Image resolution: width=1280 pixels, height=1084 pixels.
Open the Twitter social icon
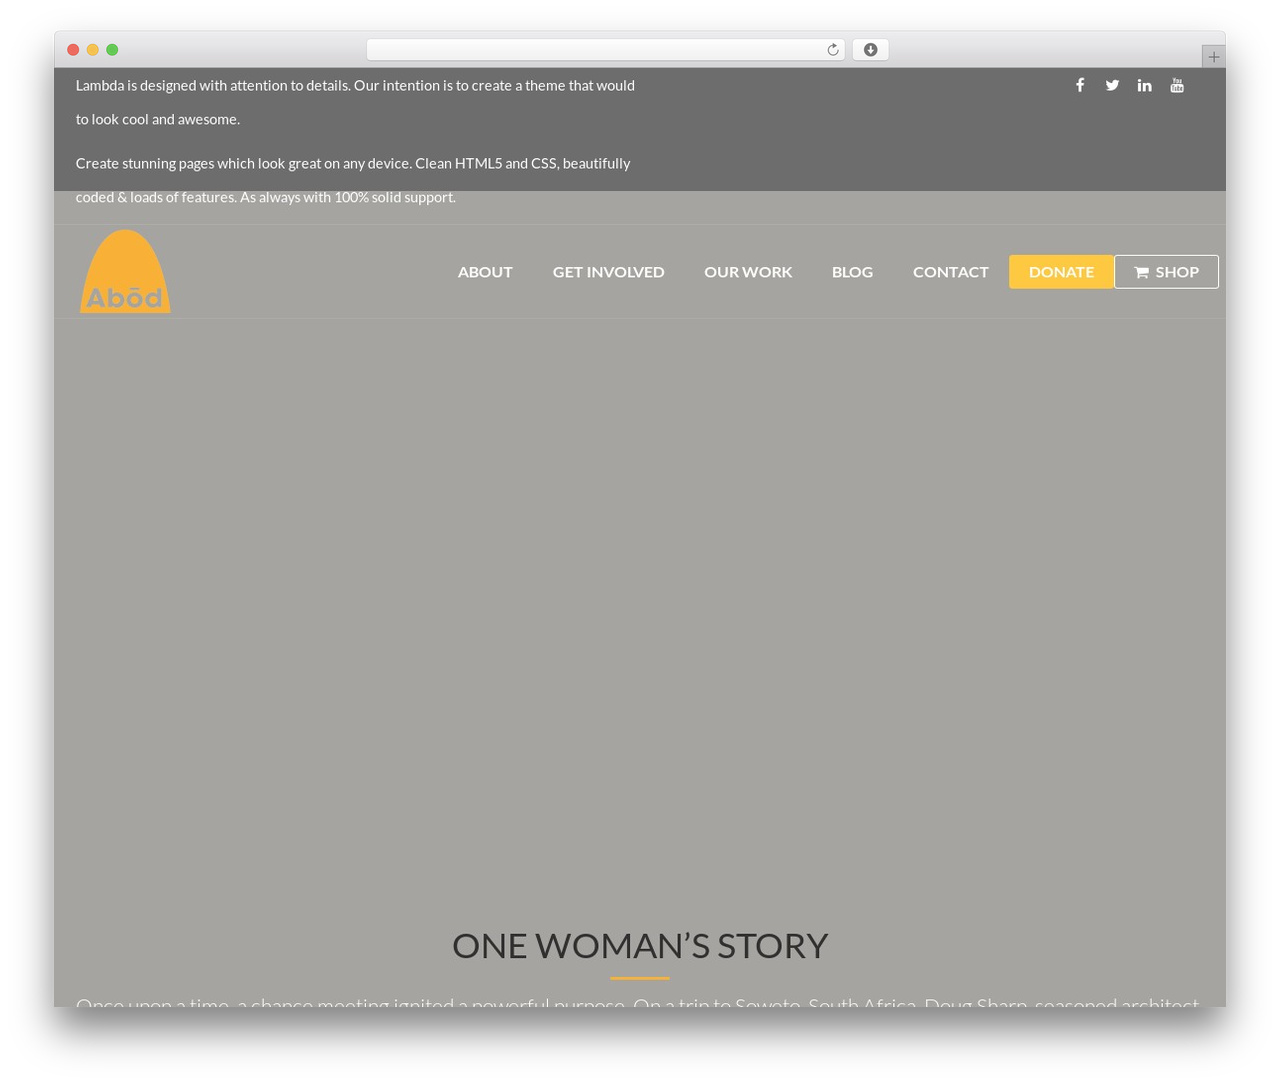[x=1112, y=85]
